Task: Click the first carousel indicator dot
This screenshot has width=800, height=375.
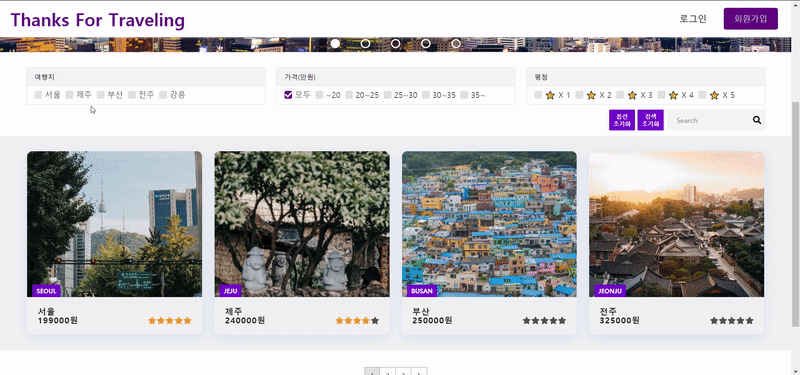Action: pyautogui.click(x=335, y=44)
